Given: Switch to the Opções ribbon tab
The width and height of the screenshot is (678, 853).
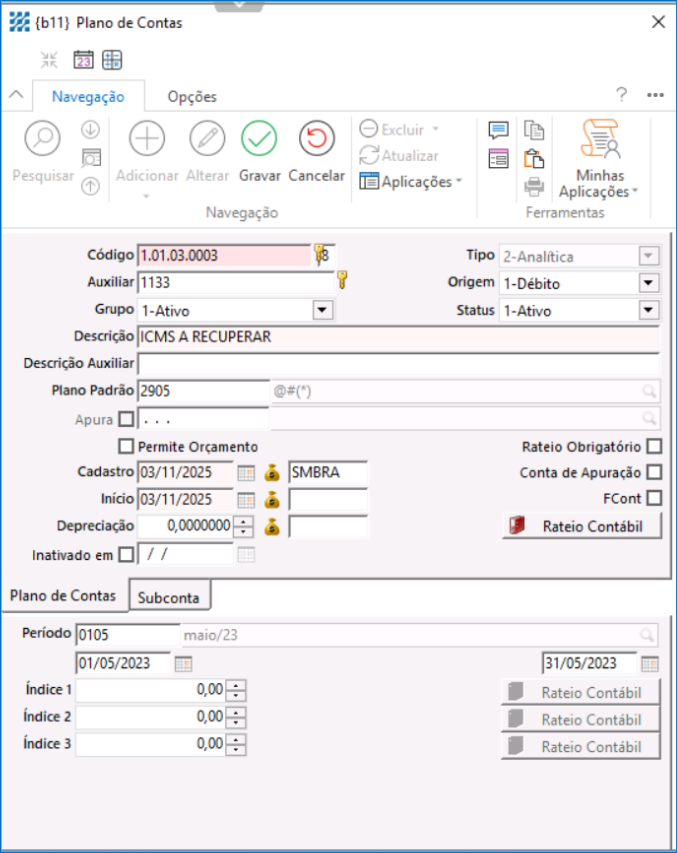Looking at the screenshot, I should click(192, 97).
